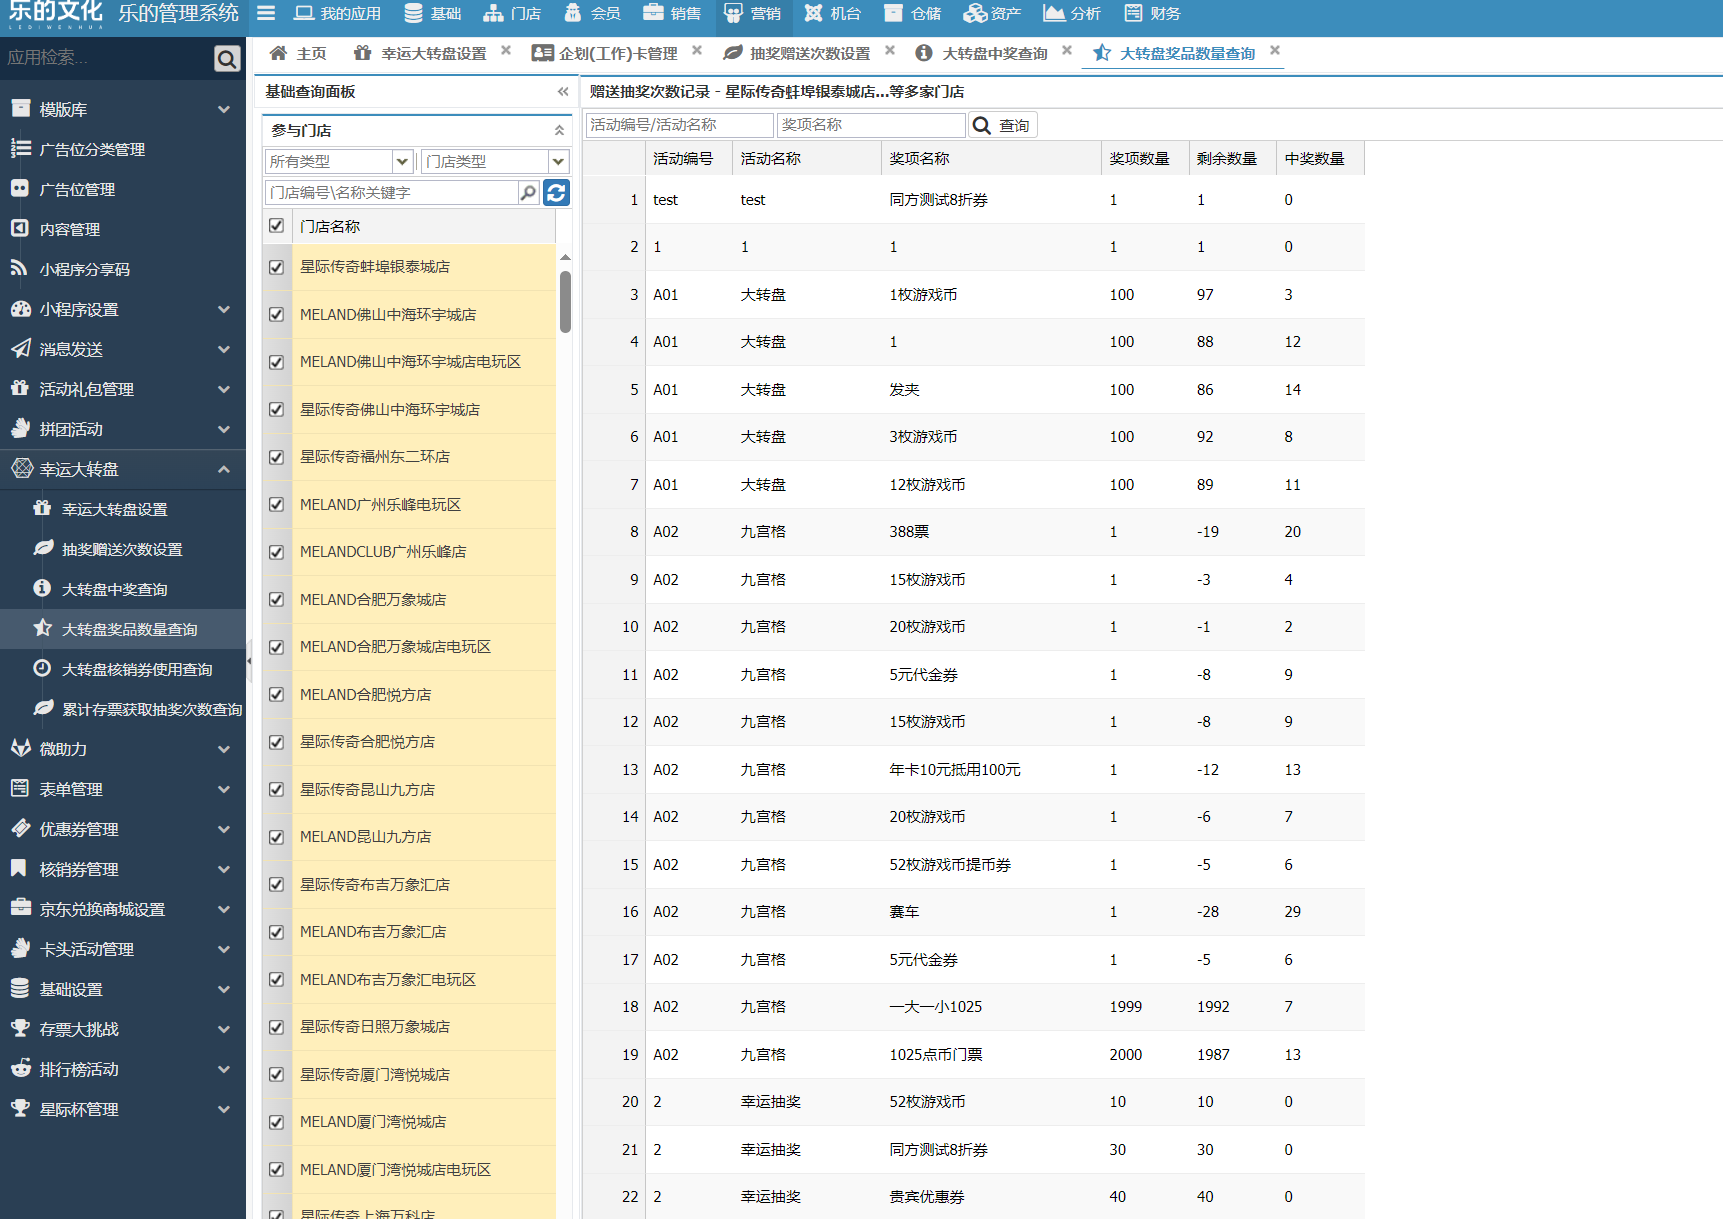Click the 优惠券管理 ticket icon
Image resolution: width=1723 pixels, height=1219 pixels.
tap(20, 828)
